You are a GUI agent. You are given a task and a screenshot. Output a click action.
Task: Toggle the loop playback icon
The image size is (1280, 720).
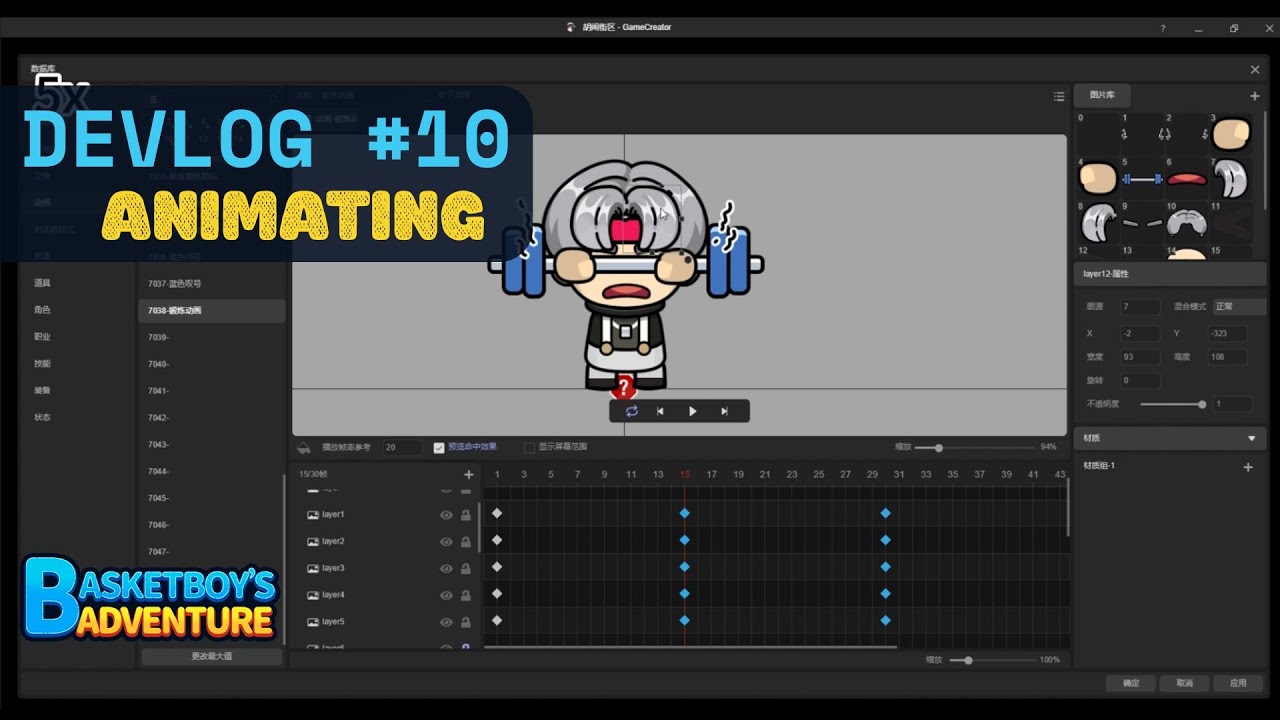[631, 411]
